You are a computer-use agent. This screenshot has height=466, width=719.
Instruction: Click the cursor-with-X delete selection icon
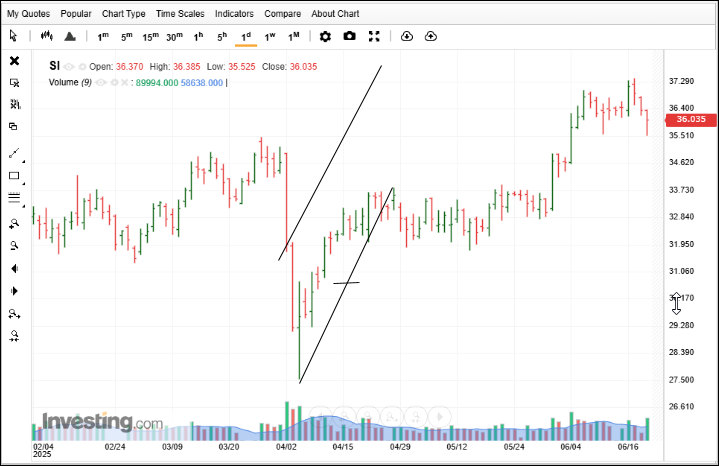click(15, 83)
